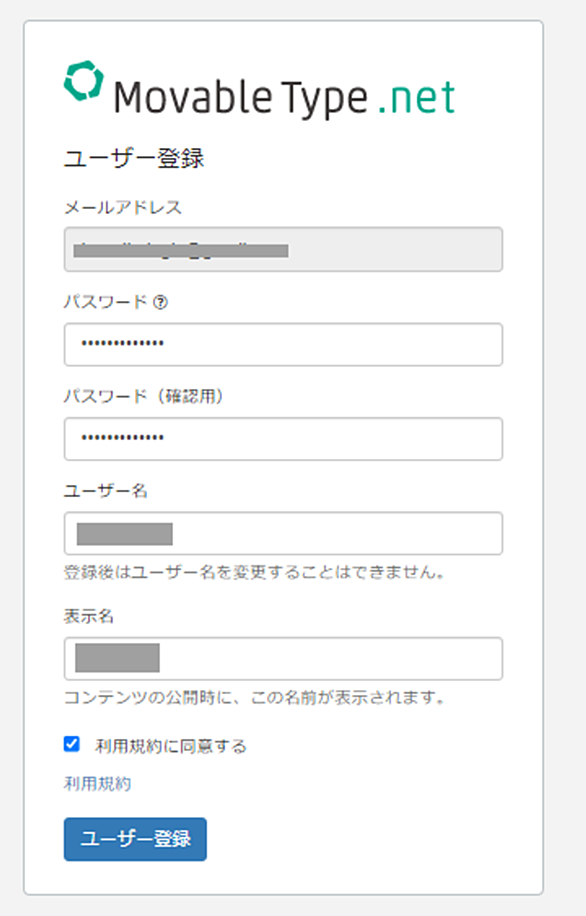Click the パスワード label text
Image resolution: width=586 pixels, height=916 pixels.
105,302
